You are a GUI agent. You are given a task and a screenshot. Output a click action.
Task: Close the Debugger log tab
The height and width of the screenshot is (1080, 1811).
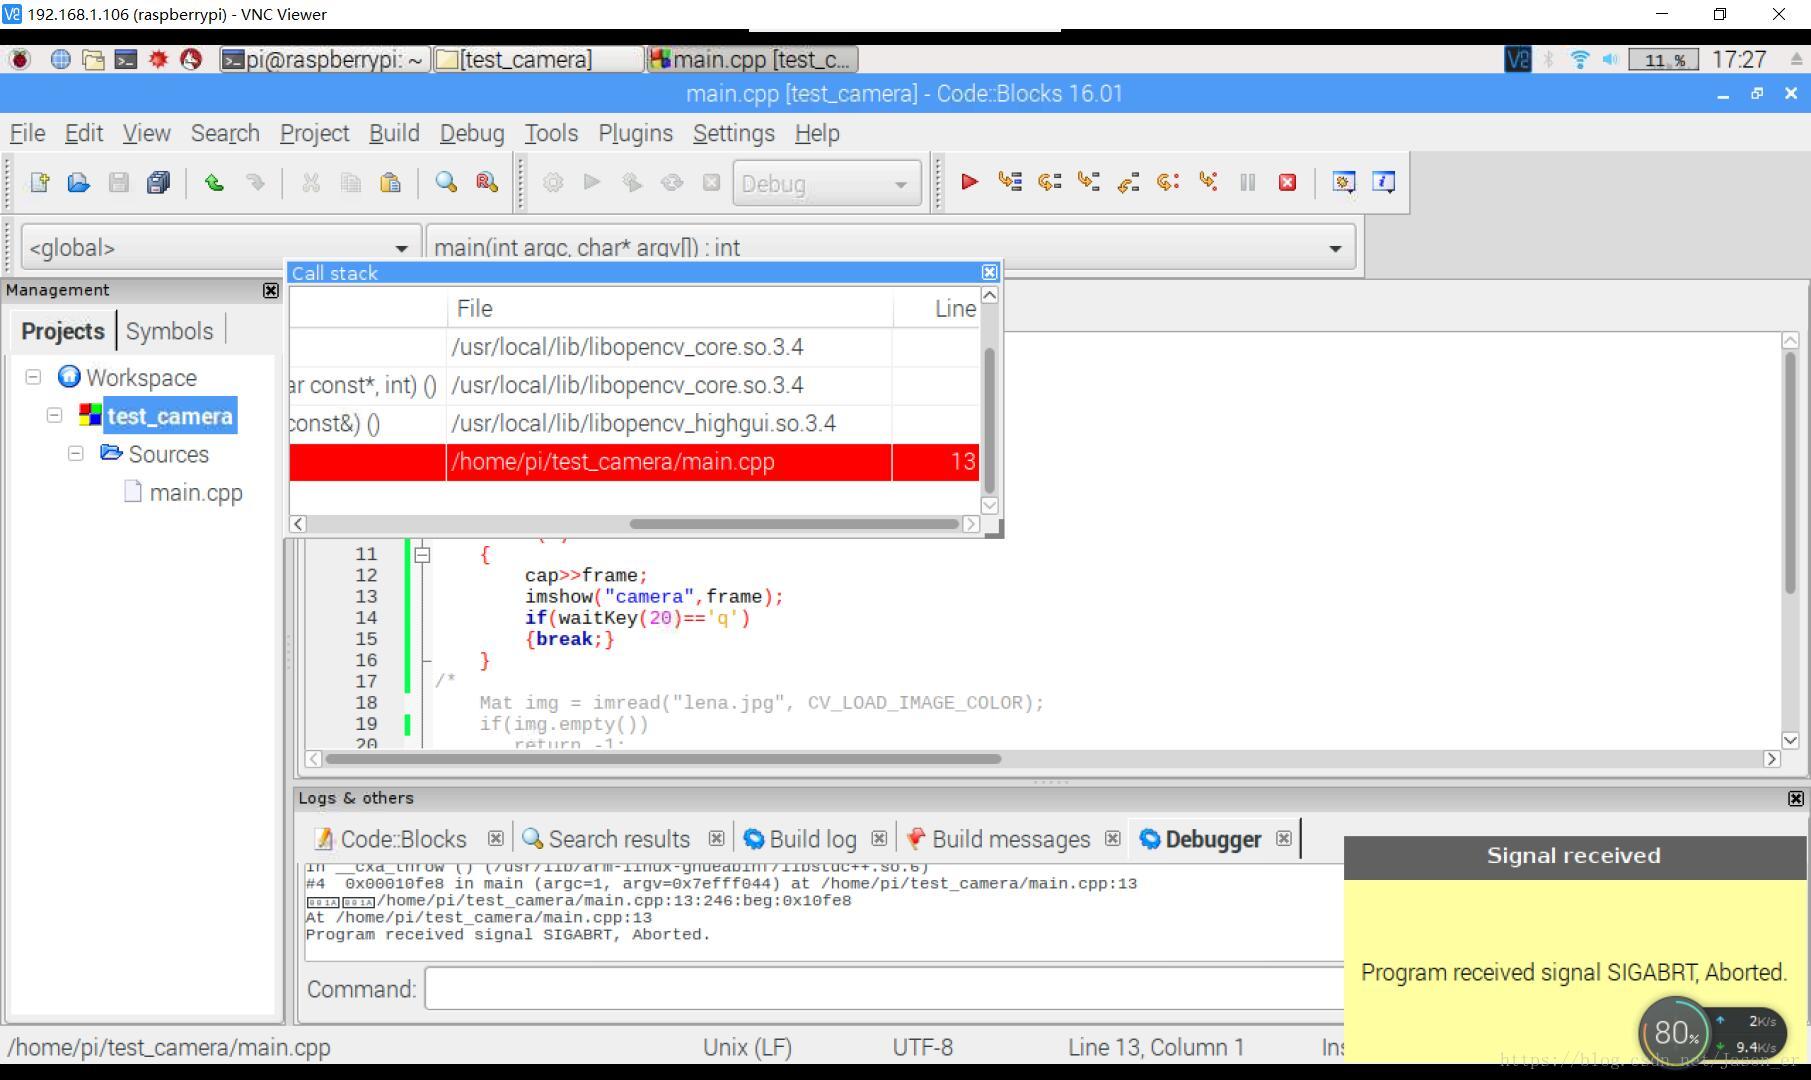pyautogui.click(x=1284, y=839)
